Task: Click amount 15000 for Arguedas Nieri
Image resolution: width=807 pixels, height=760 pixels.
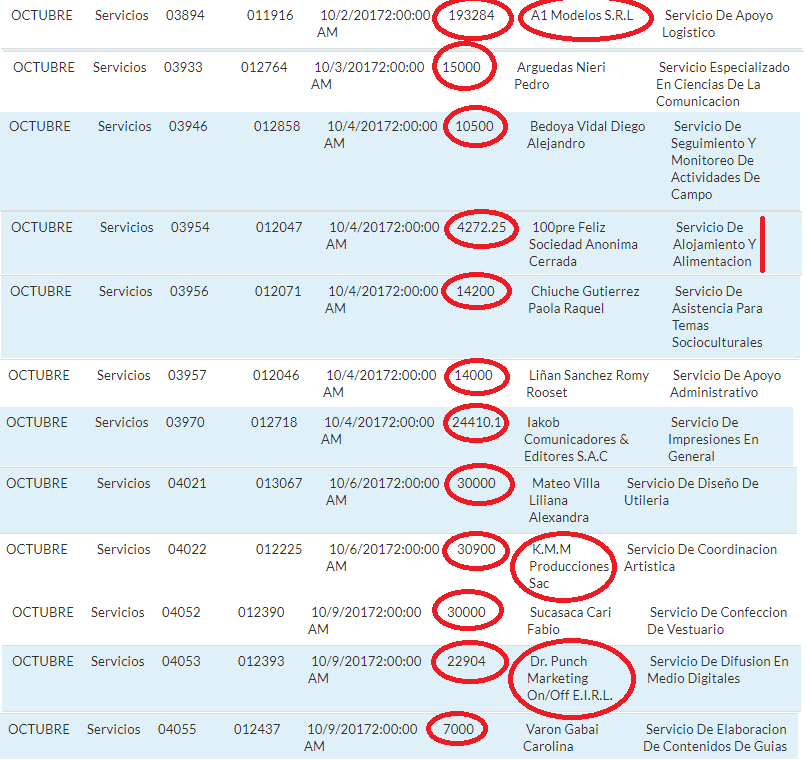Action: [x=462, y=67]
